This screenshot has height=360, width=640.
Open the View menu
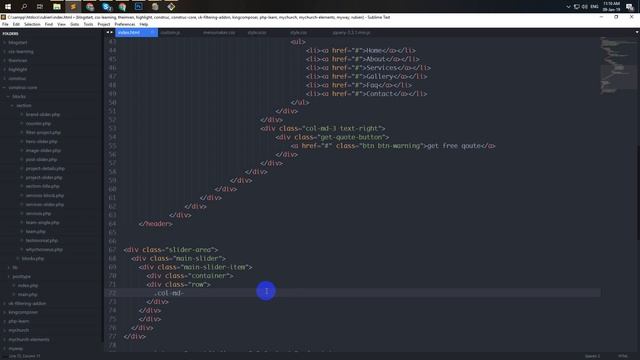point(61,24)
